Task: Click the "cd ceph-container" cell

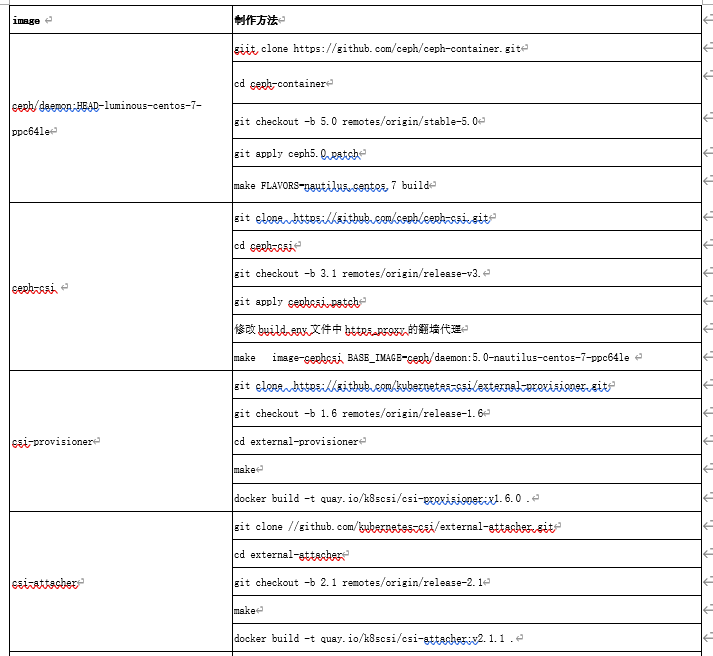Action: point(467,83)
